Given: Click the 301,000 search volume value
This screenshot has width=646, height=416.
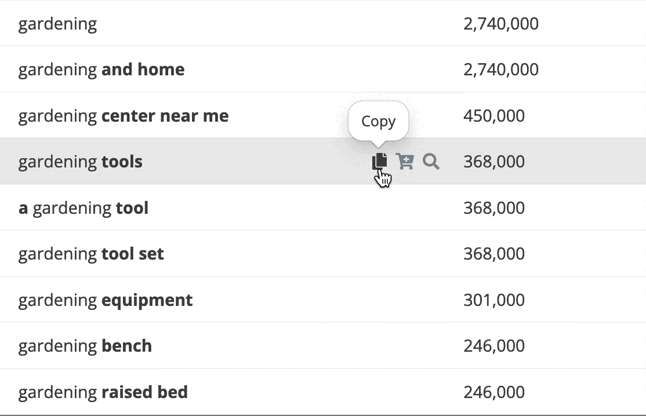Looking at the screenshot, I should pos(494,300).
